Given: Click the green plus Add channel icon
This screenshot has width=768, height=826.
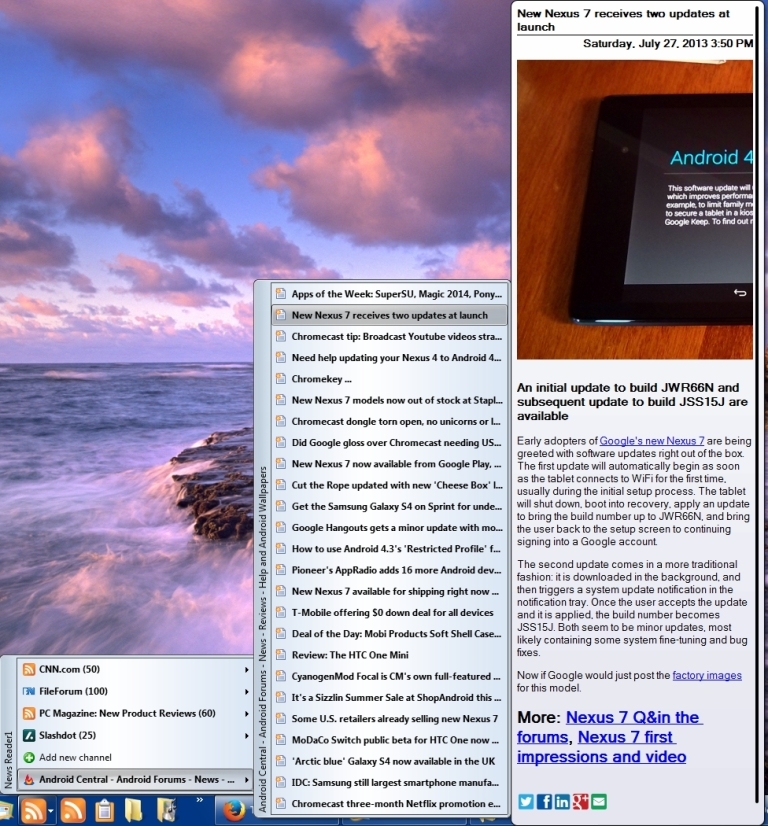Looking at the screenshot, I should (29, 758).
